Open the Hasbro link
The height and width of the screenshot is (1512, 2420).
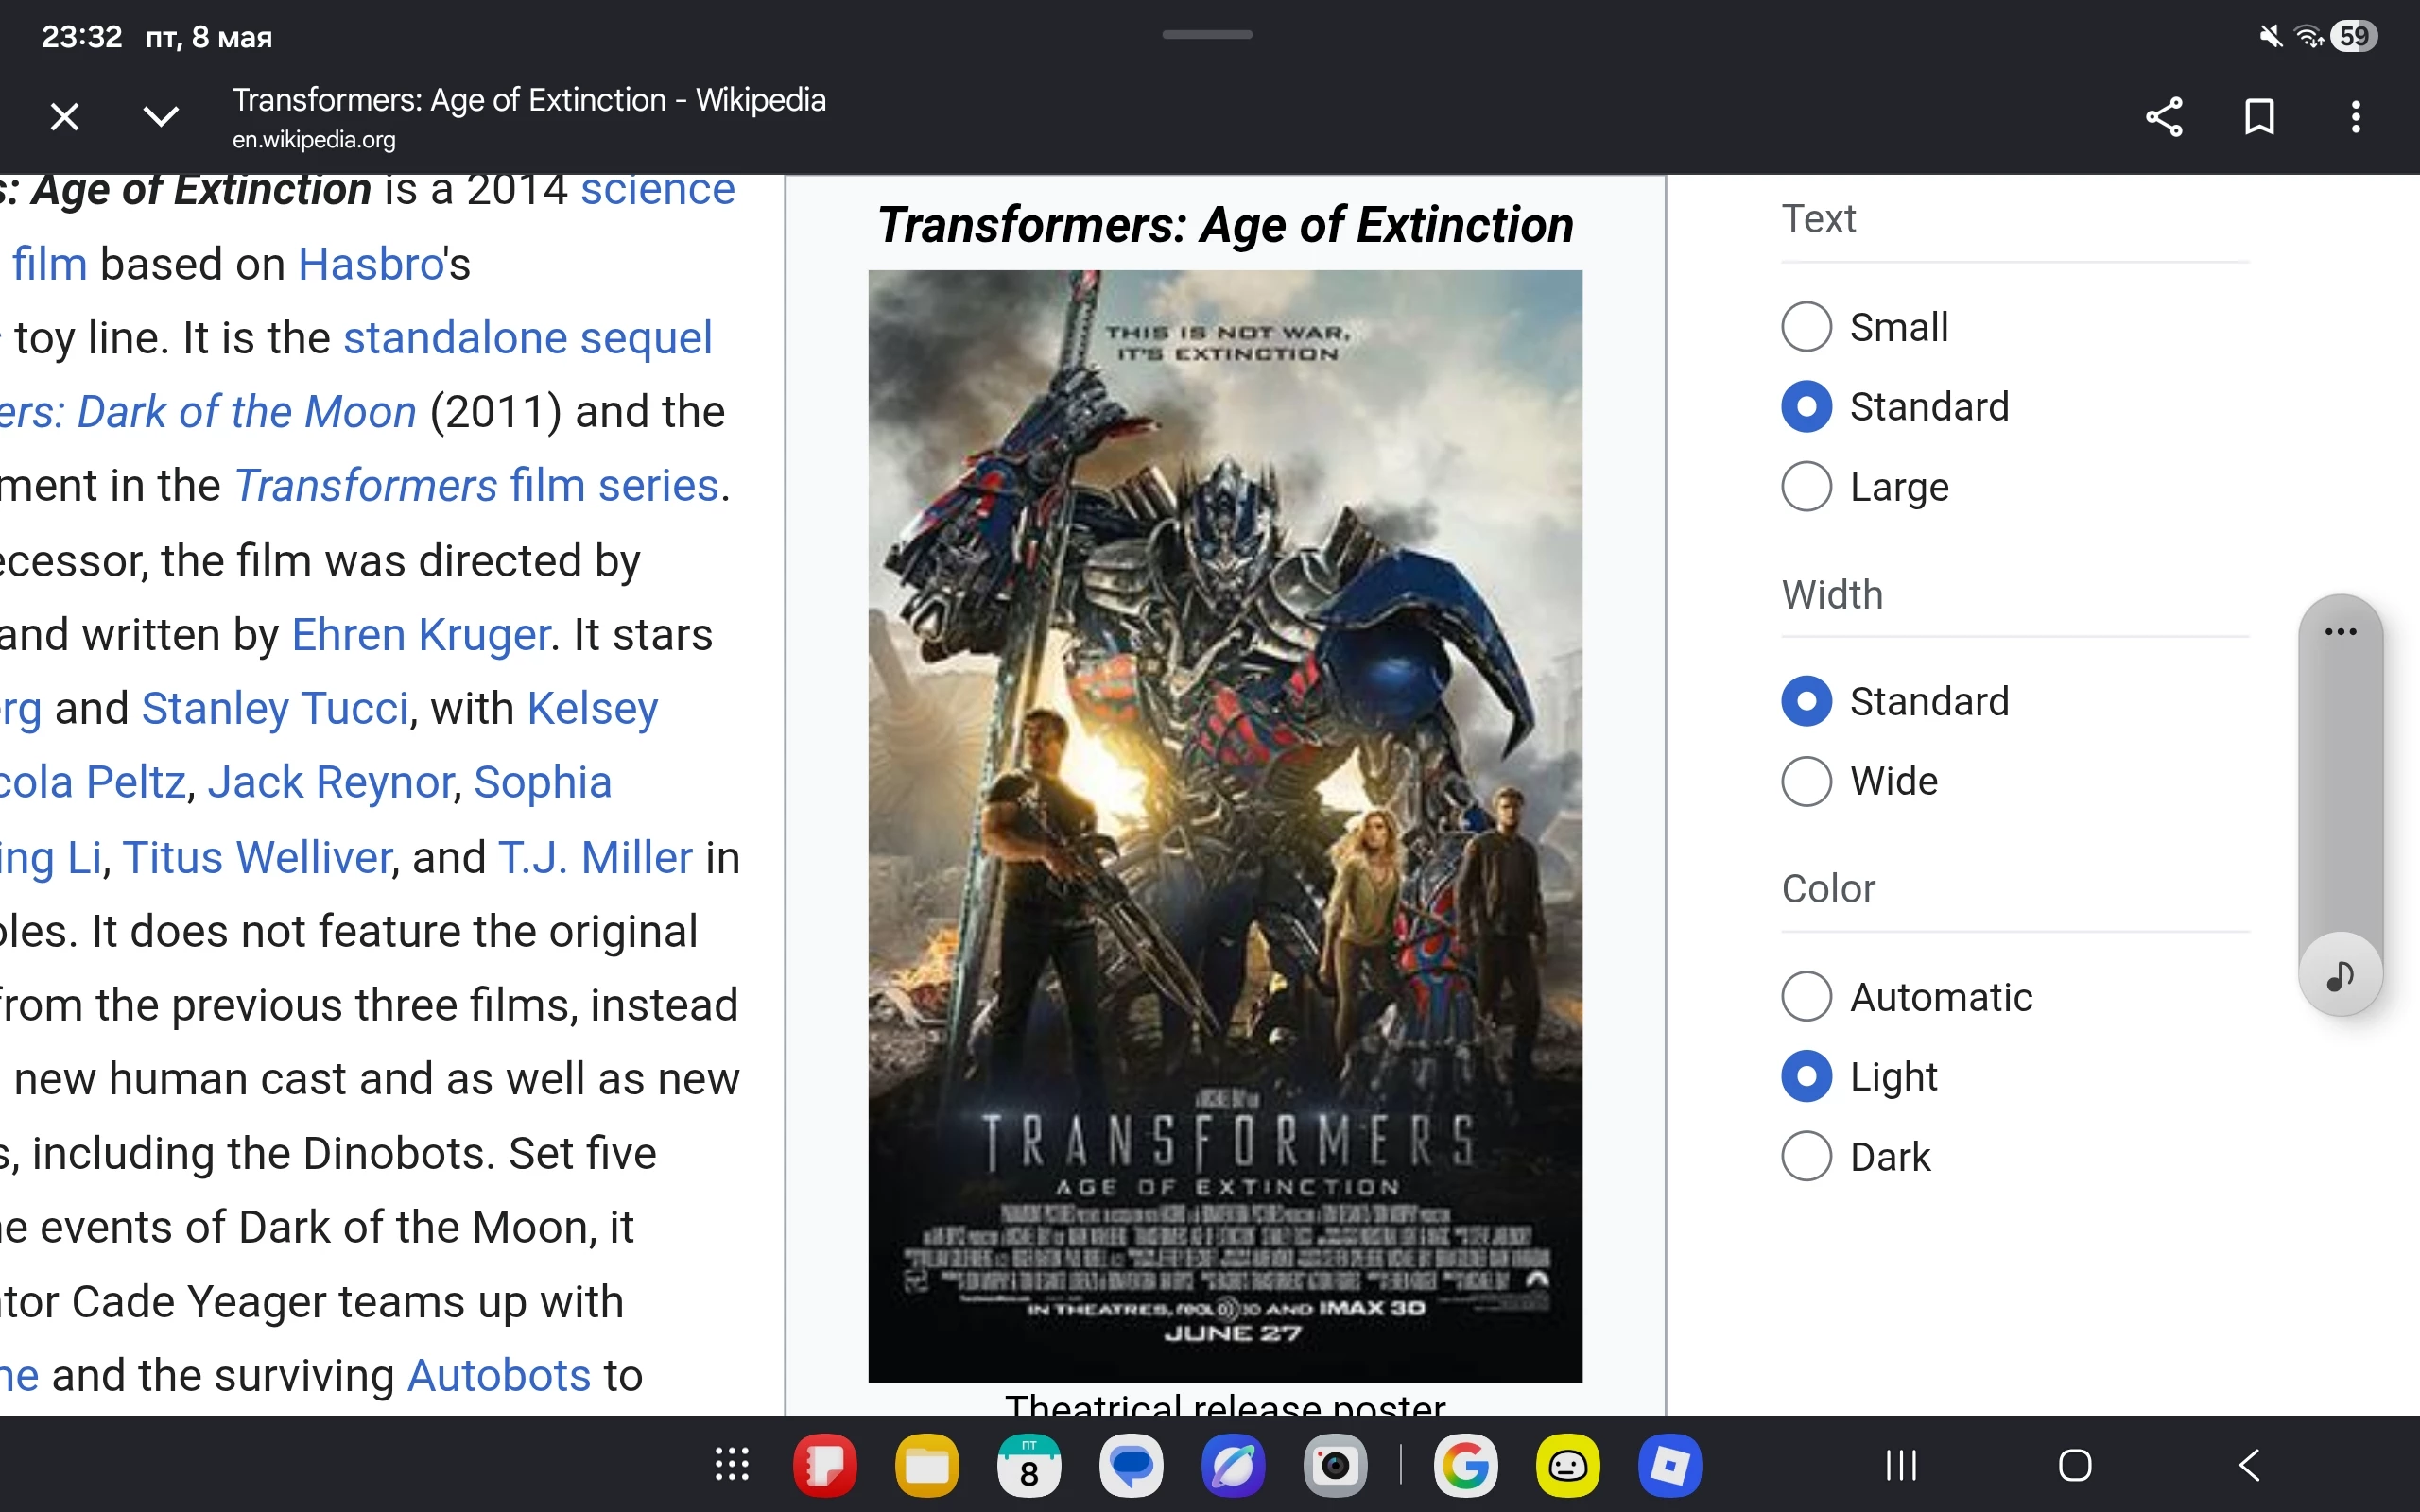[370, 264]
